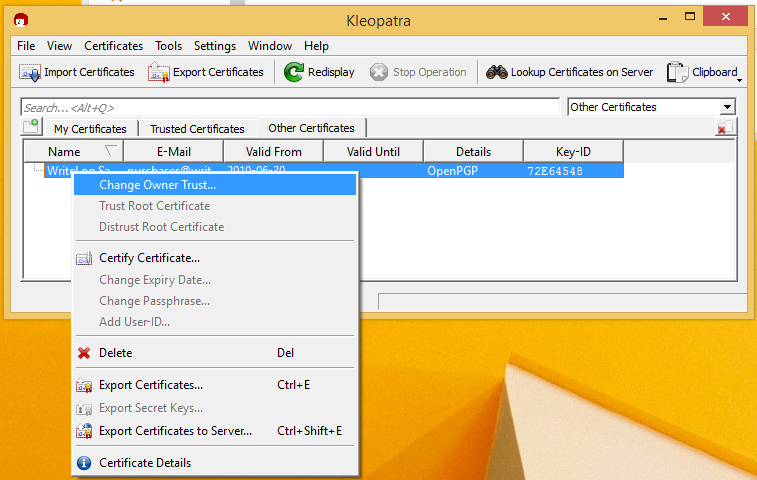Image resolution: width=757 pixels, height=480 pixels.
Task: Switch to My Certificates tab
Action: [90, 129]
